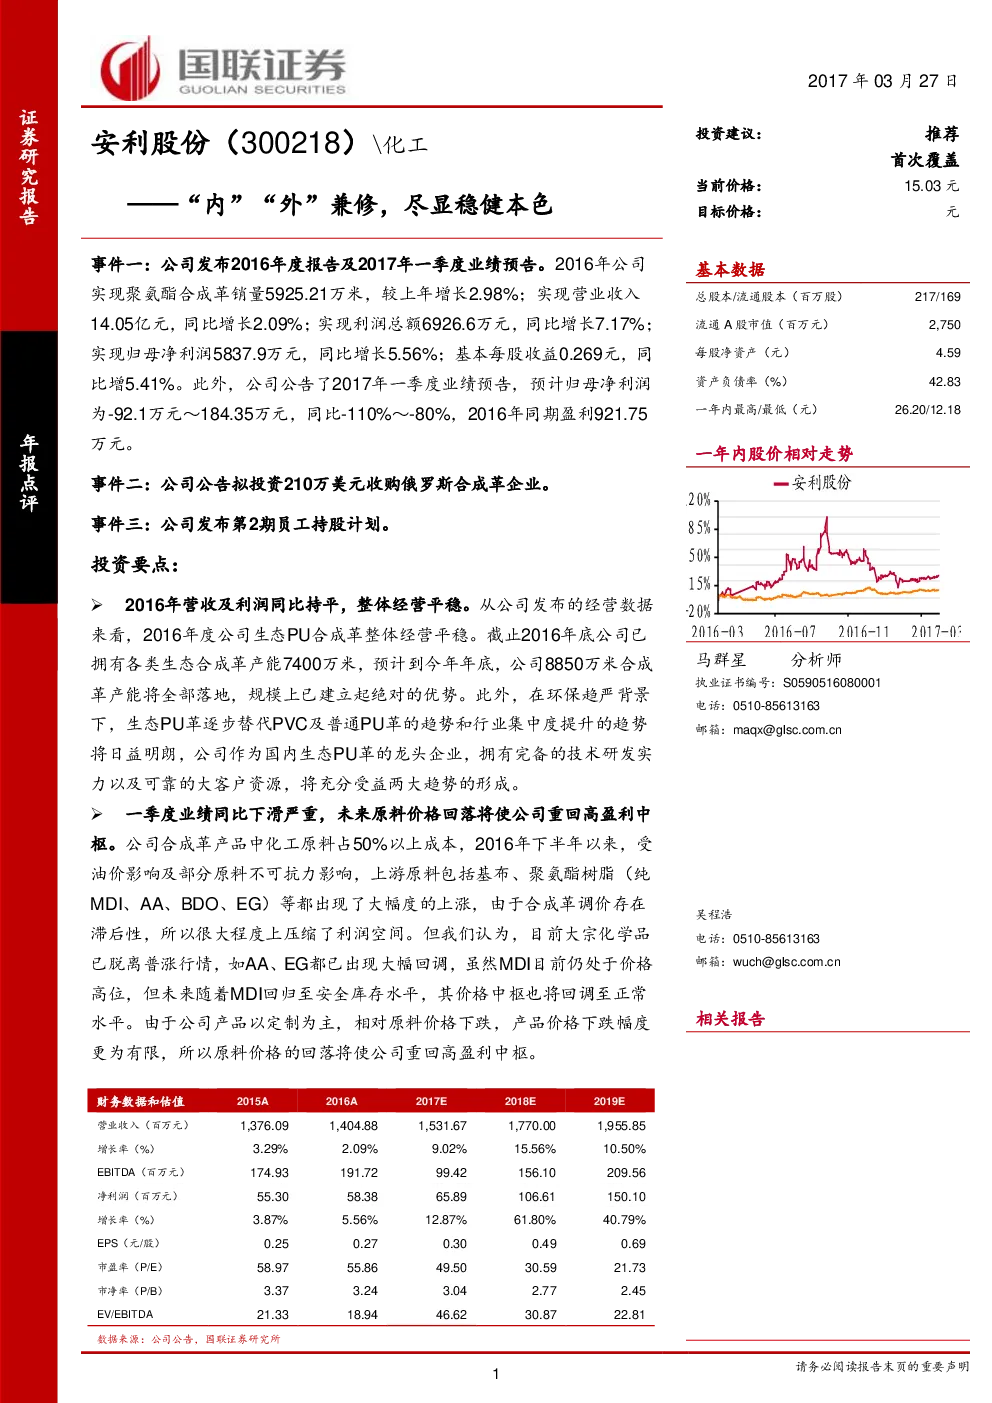The image size is (992, 1403).
Task: Click 2015A revenue 1,376.09
Action: tap(264, 1126)
